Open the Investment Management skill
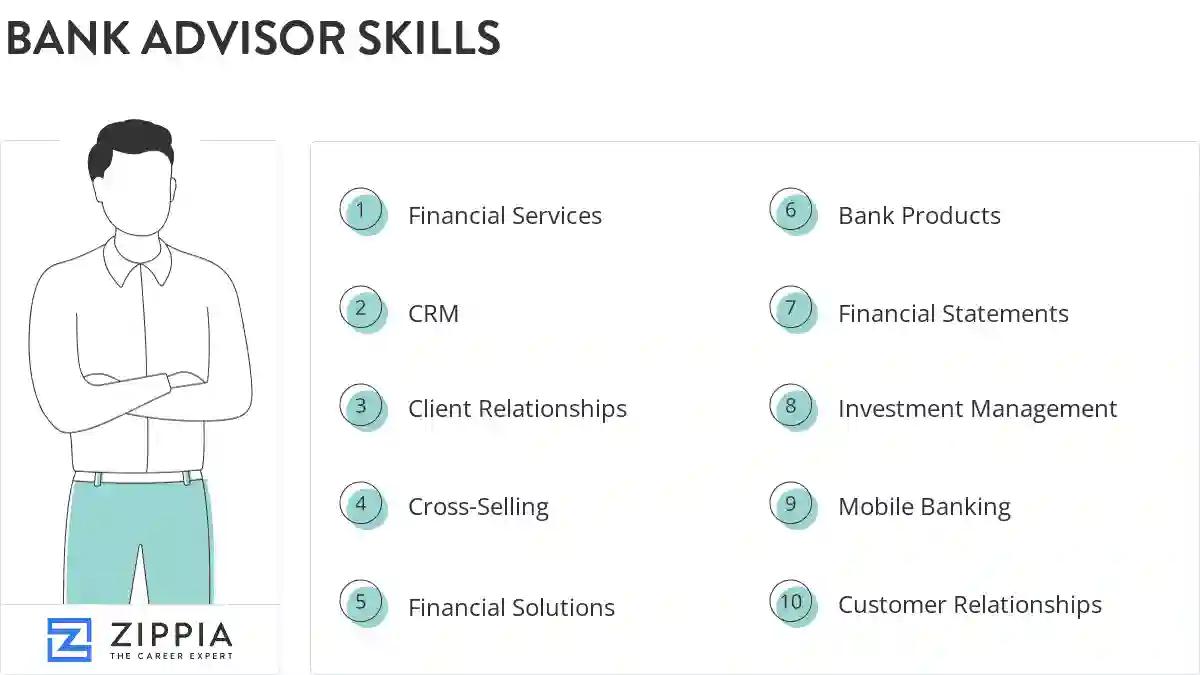The image size is (1200, 675). coord(977,409)
